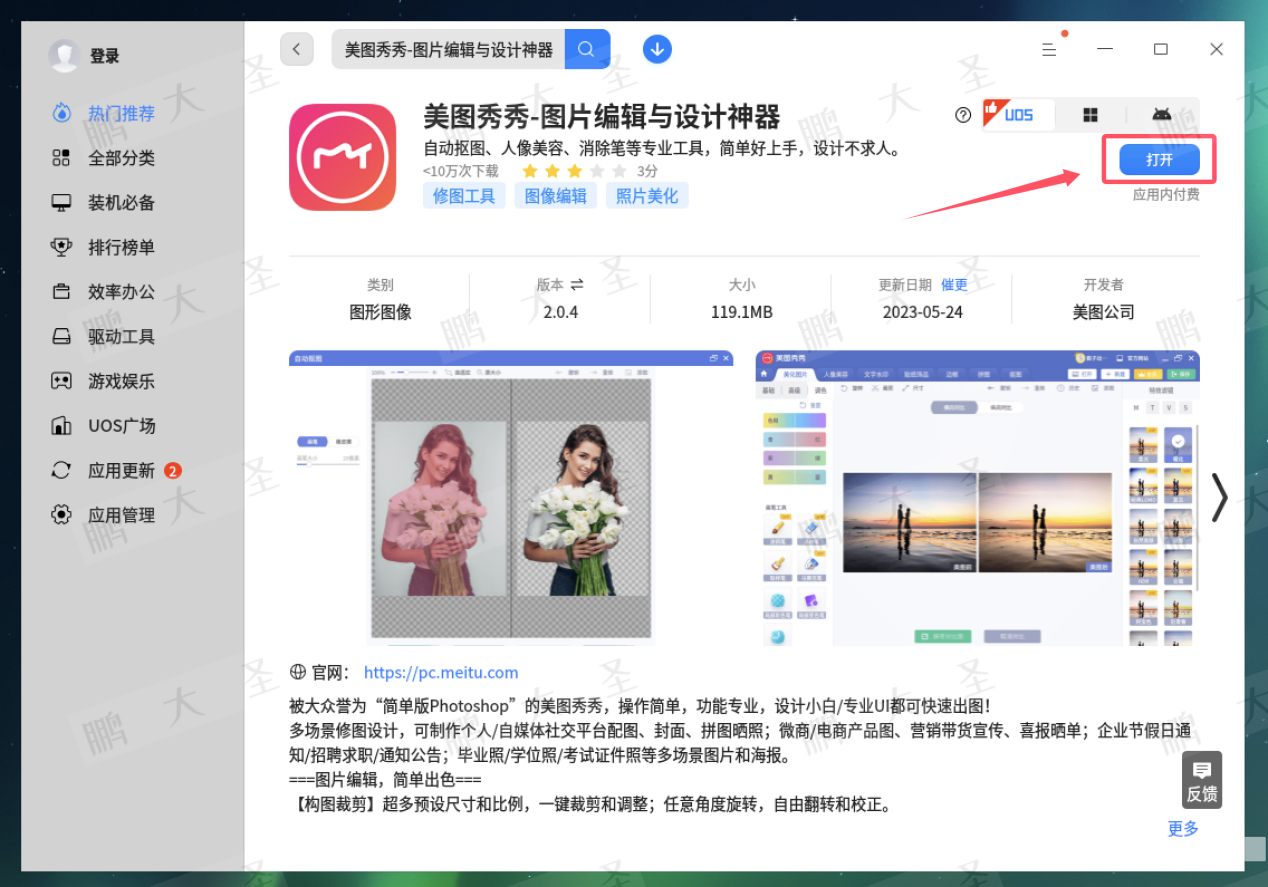This screenshot has width=1268, height=887.
Task: Click the 照片美化 tag
Action: coord(647,196)
